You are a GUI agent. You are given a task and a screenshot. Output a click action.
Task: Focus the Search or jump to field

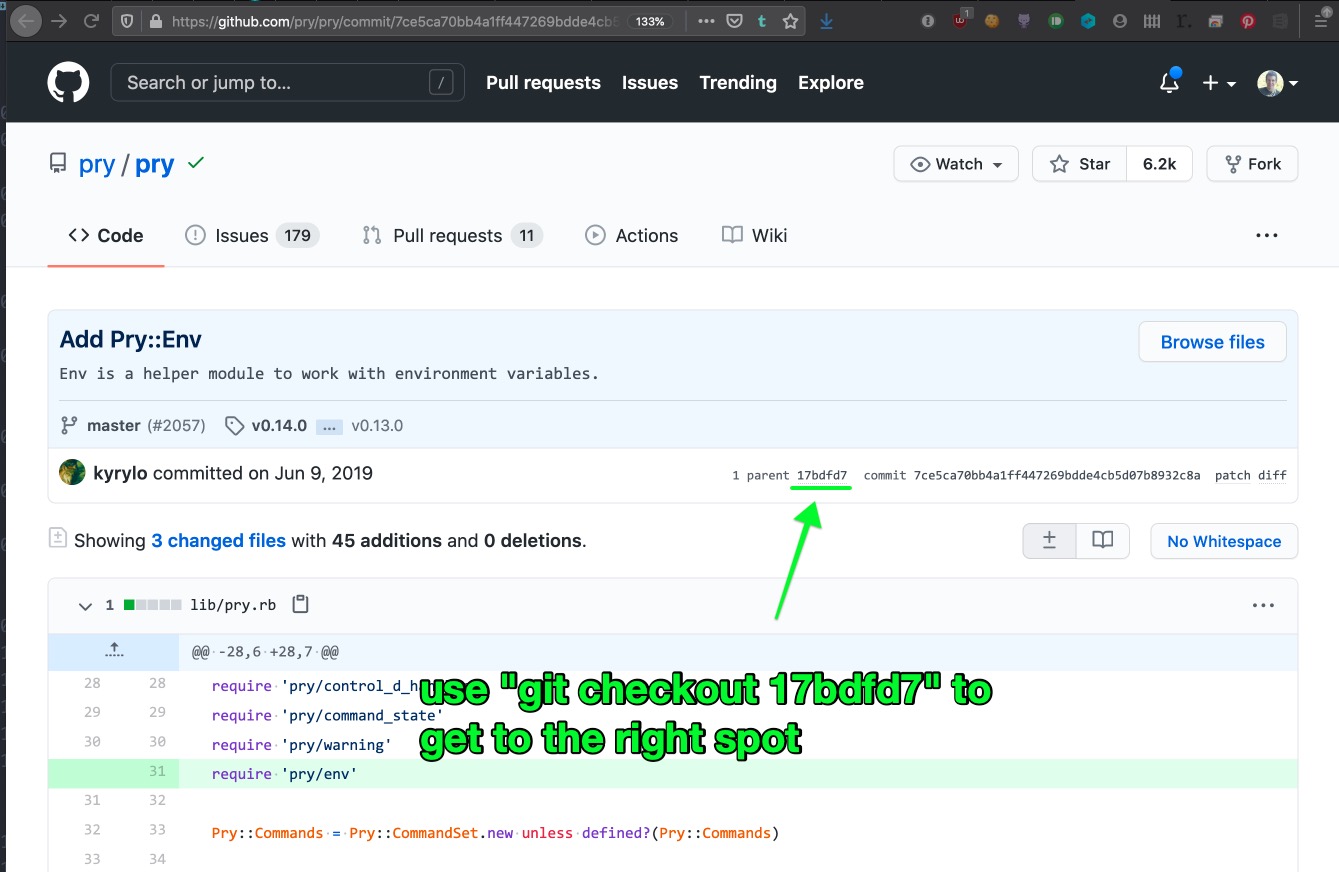(287, 82)
